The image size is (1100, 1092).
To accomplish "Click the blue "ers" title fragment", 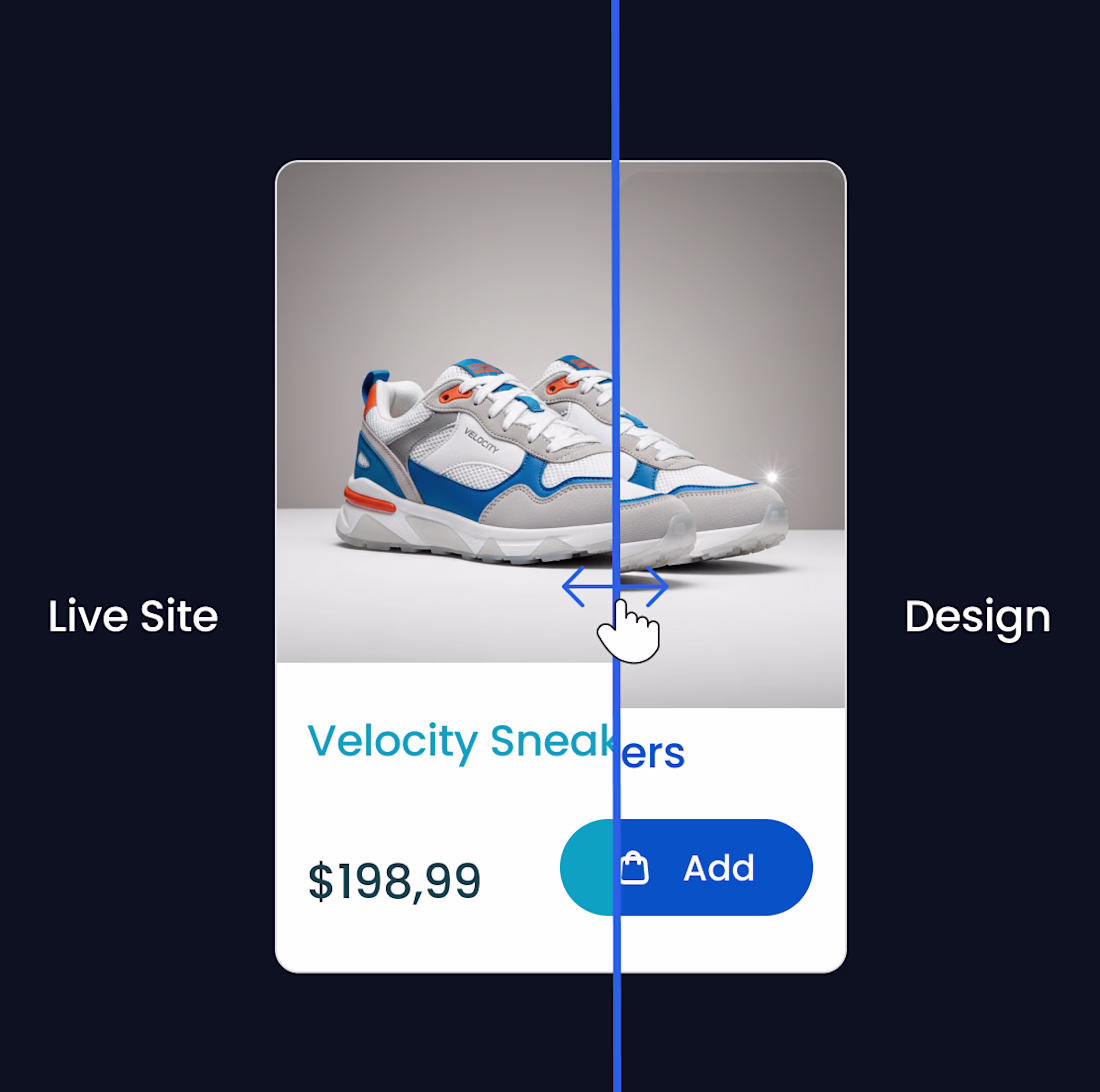I will (x=653, y=754).
